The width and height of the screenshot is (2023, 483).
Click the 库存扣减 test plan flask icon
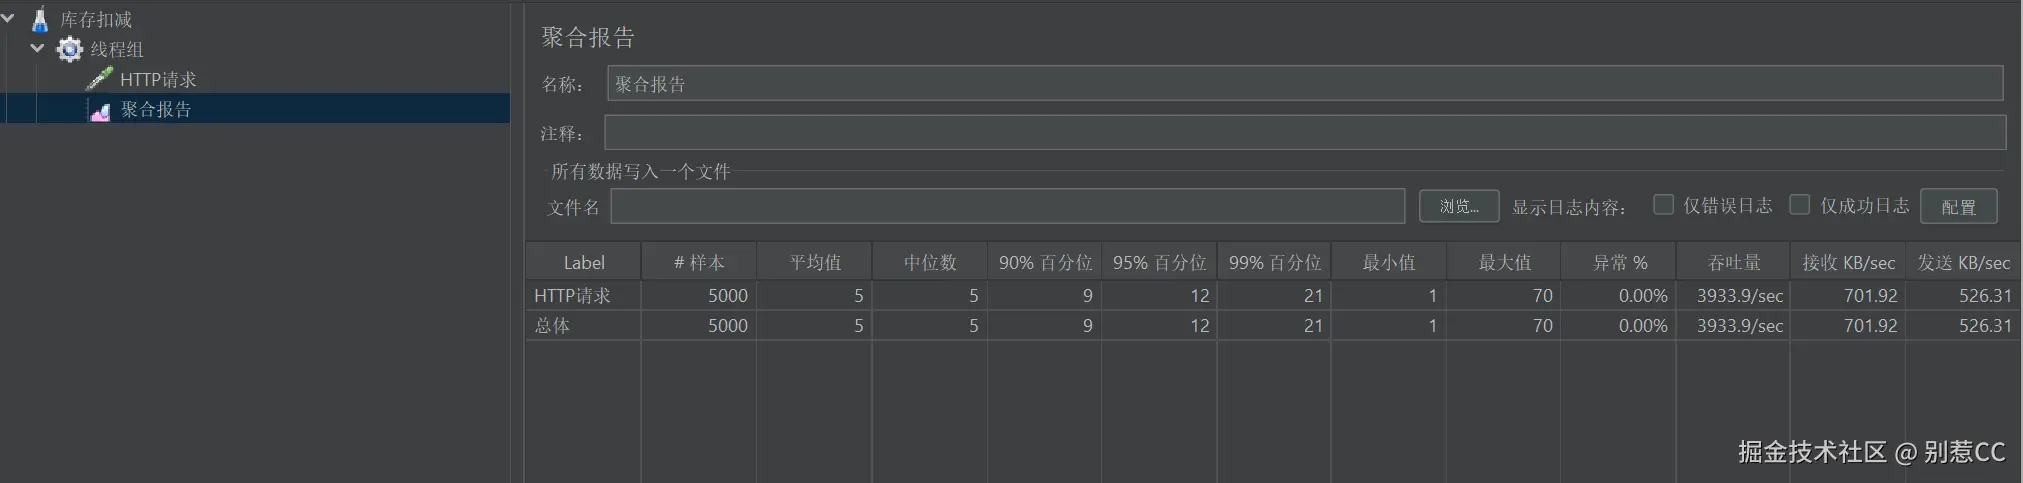pyautogui.click(x=40, y=19)
